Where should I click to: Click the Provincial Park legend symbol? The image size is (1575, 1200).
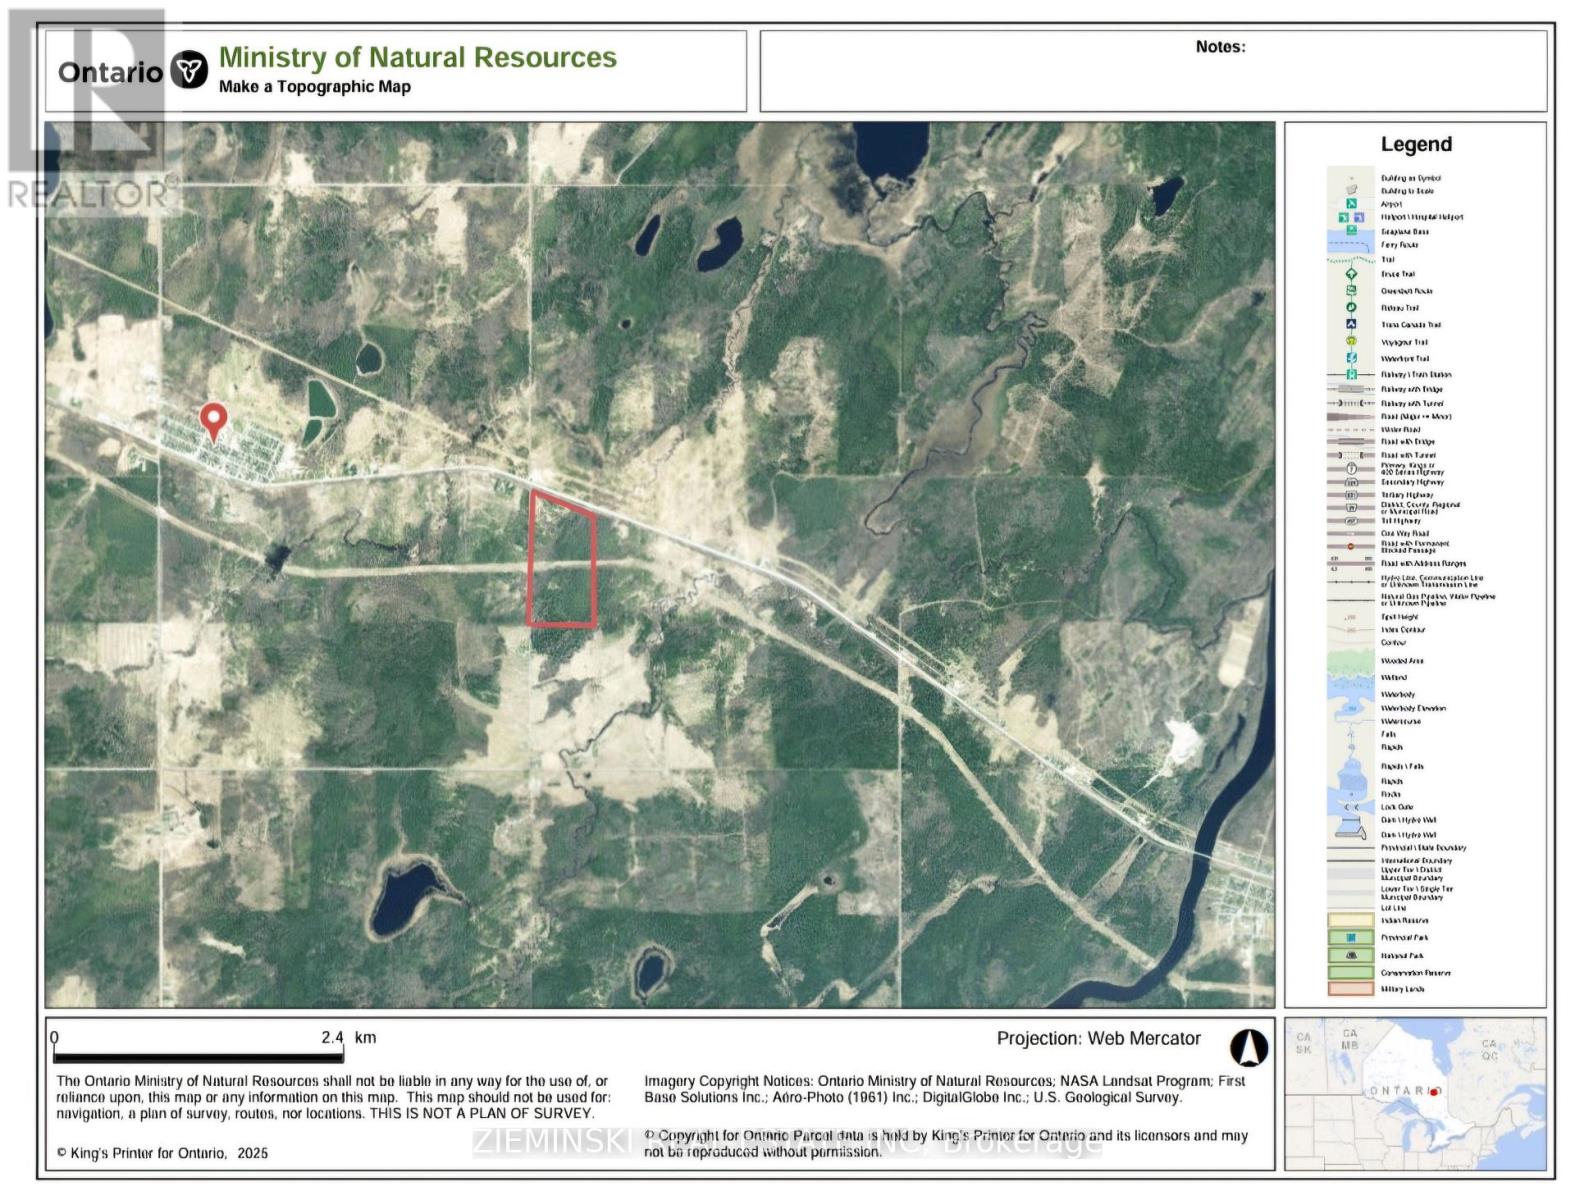(x=1351, y=937)
